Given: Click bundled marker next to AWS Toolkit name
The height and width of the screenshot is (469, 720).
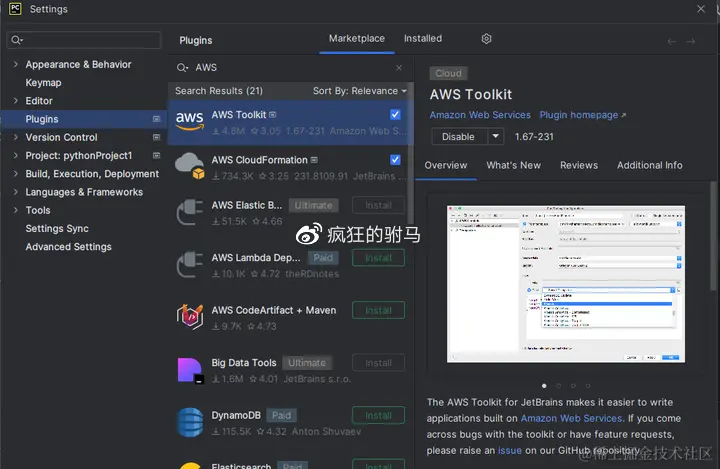Looking at the screenshot, I should [x=273, y=114].
